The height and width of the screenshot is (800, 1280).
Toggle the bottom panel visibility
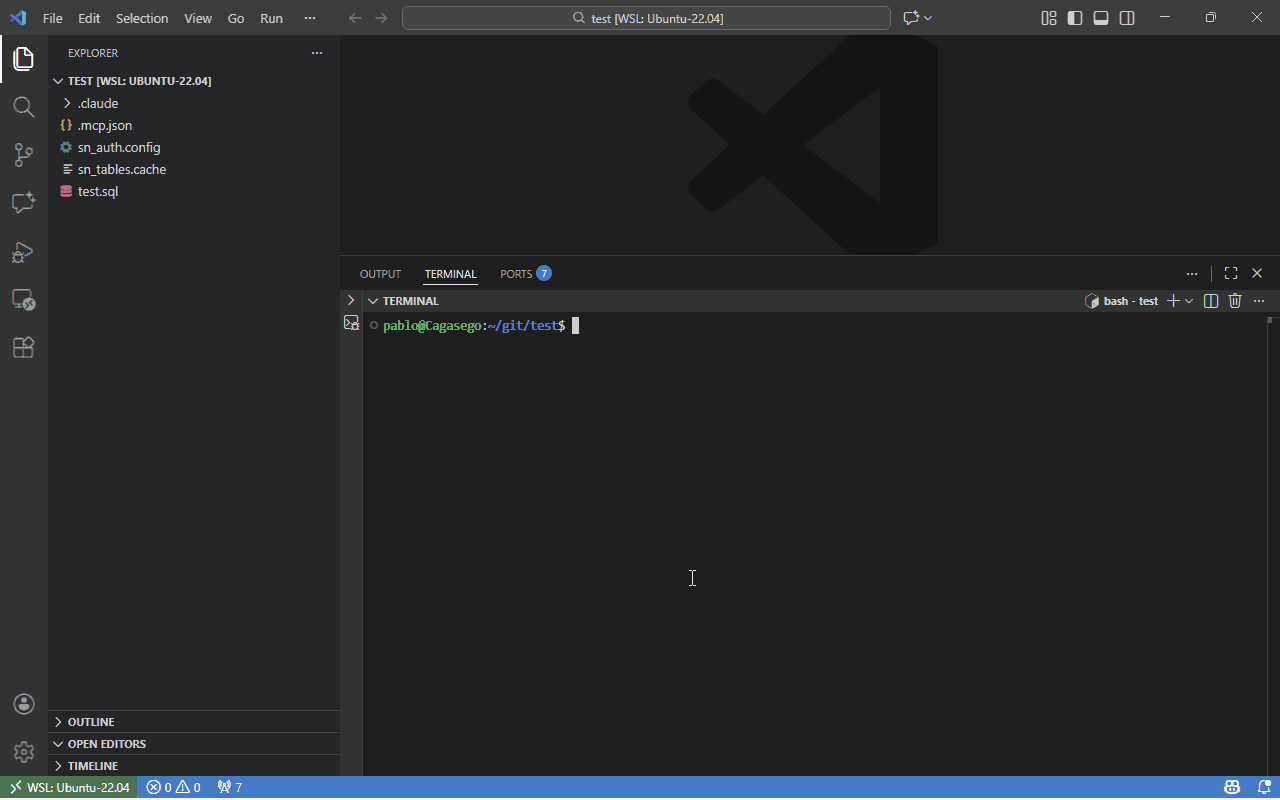[1101, 18]
